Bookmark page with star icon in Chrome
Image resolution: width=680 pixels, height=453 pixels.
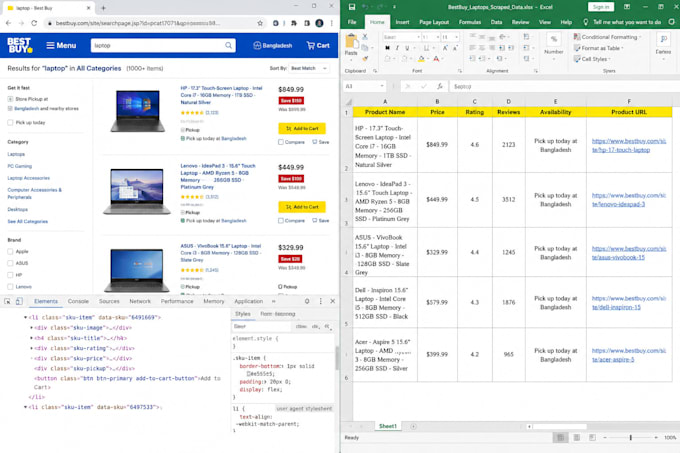coord(260,23)
